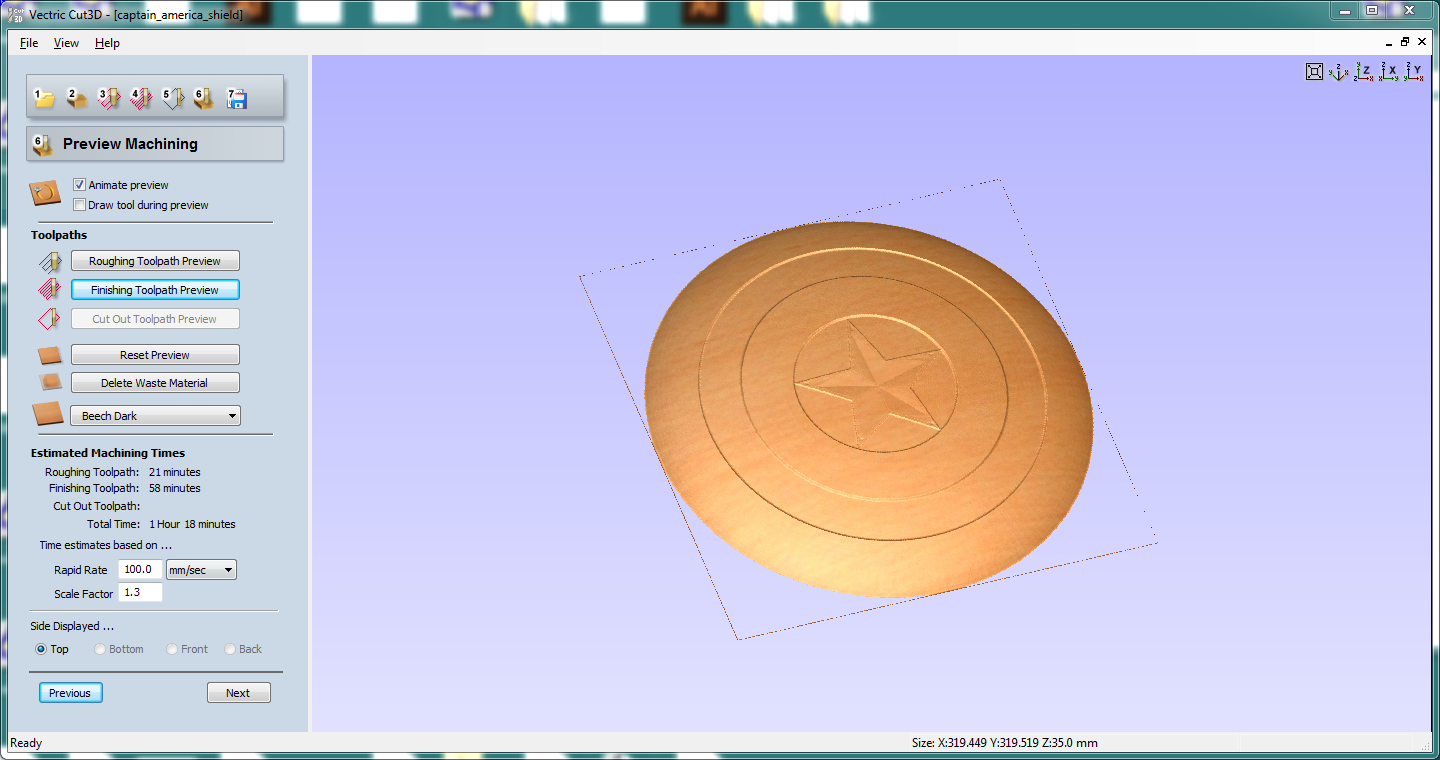Click the Rapid Rate input field
Image resolution: width=1440 pixels, height=760 pixels.
click(x=140, y=570)
